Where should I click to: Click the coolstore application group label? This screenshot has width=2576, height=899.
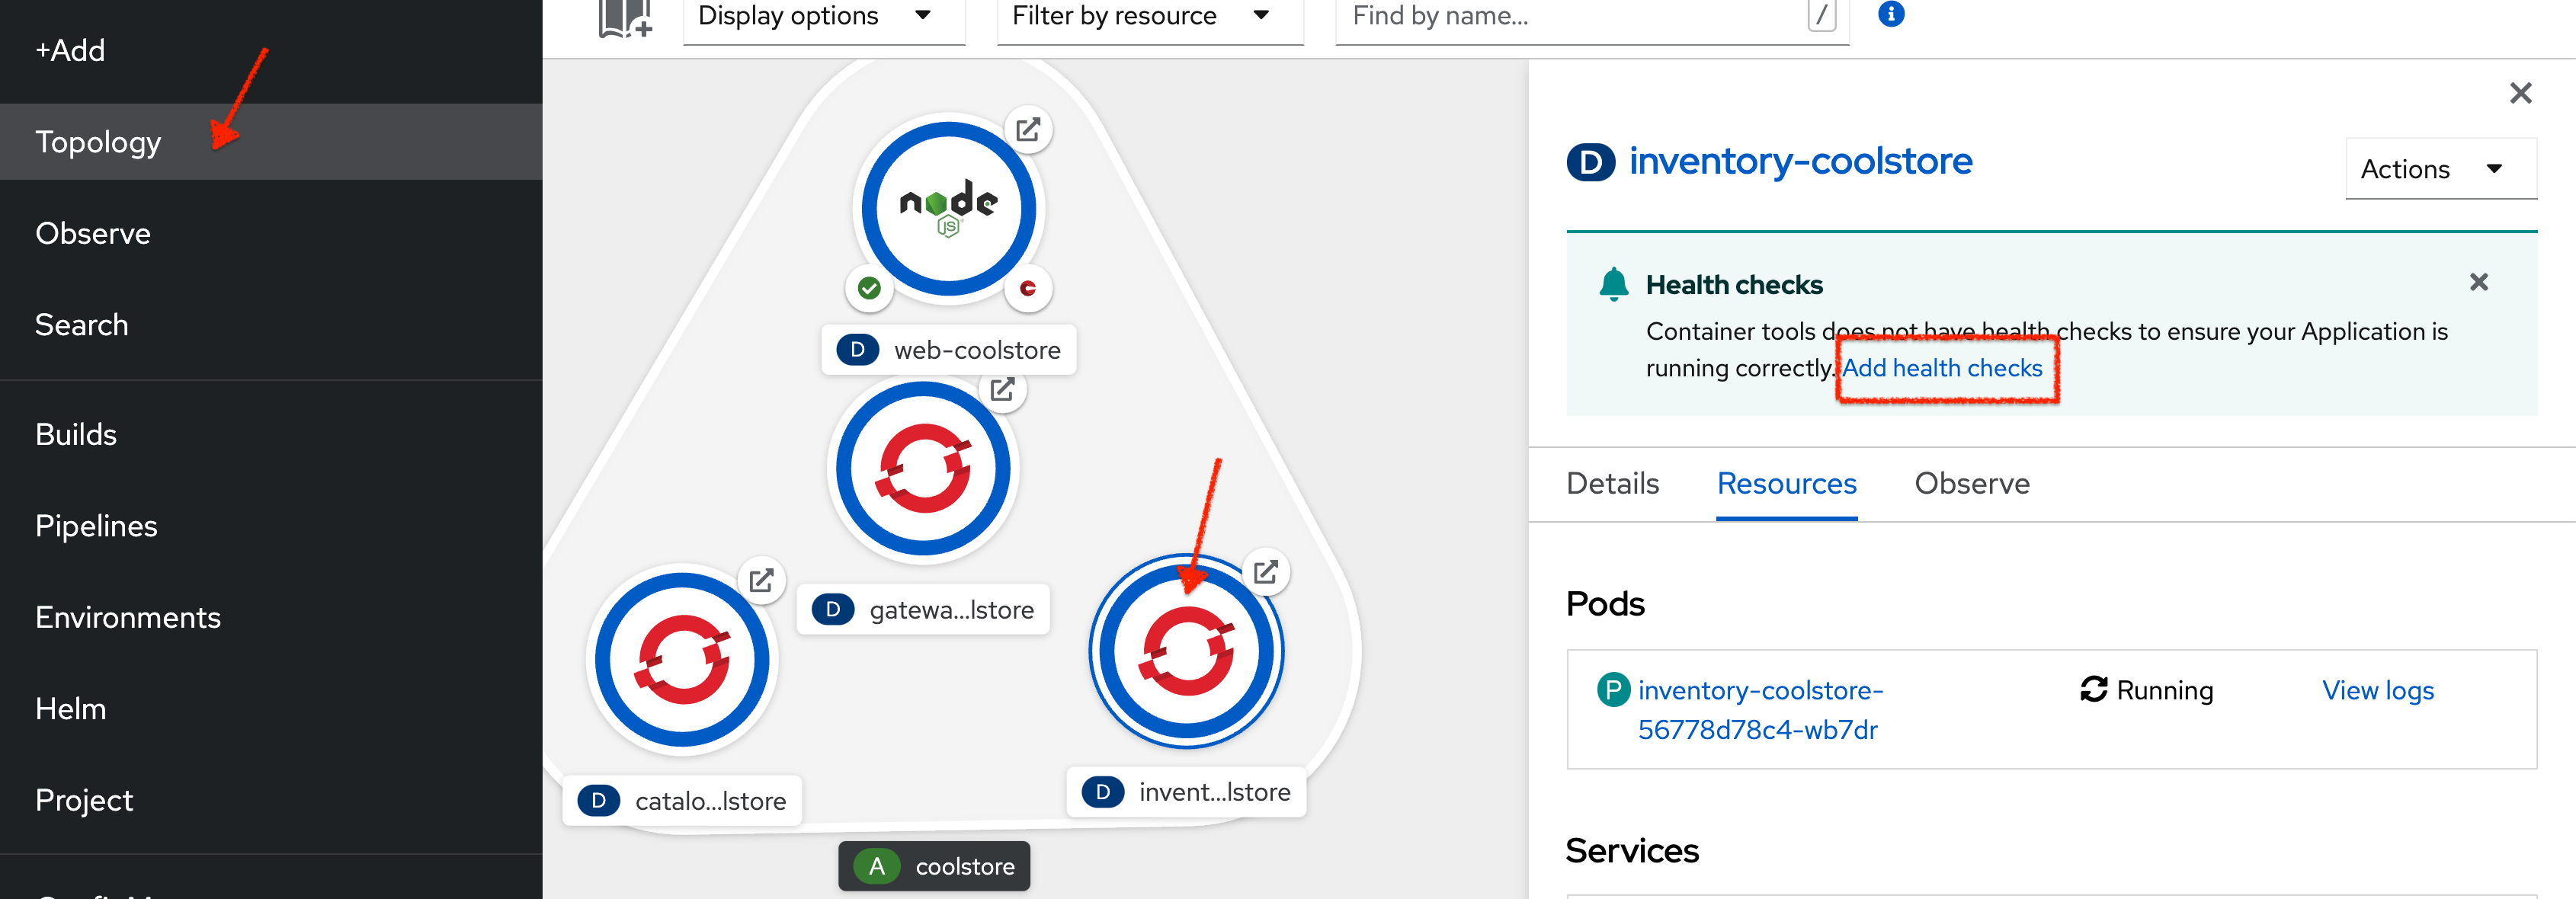coord(934,866)
